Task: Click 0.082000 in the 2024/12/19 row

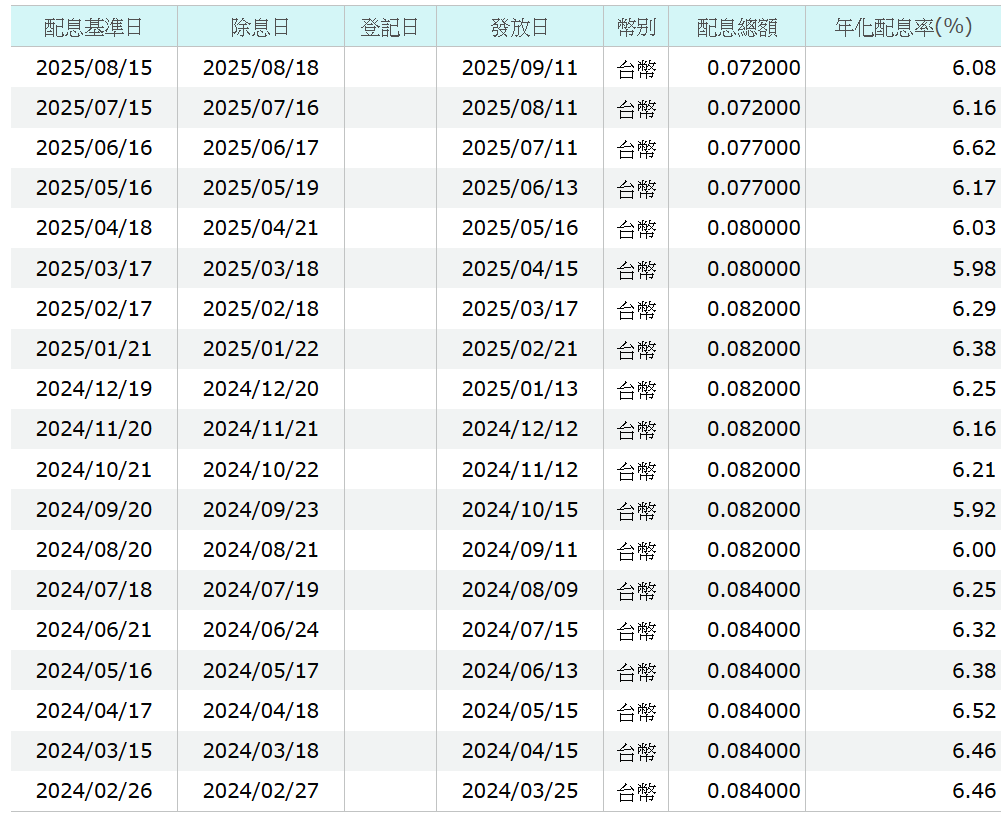Action: (754, 389)
